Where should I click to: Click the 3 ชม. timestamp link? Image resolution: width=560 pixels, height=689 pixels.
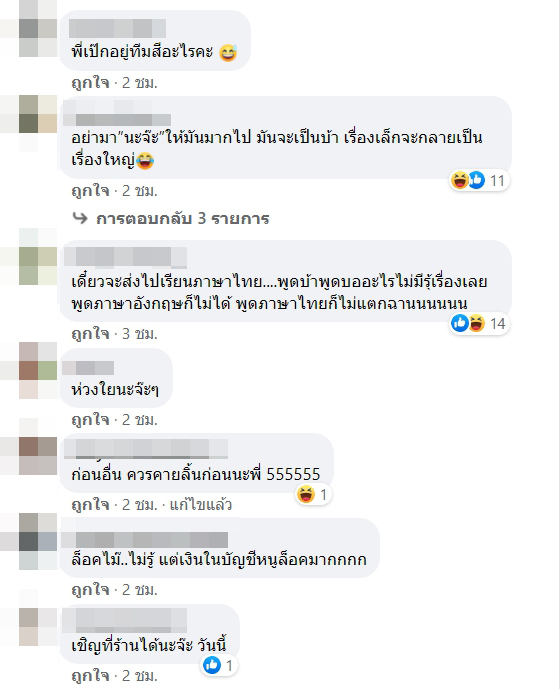(x=140, y=334)
